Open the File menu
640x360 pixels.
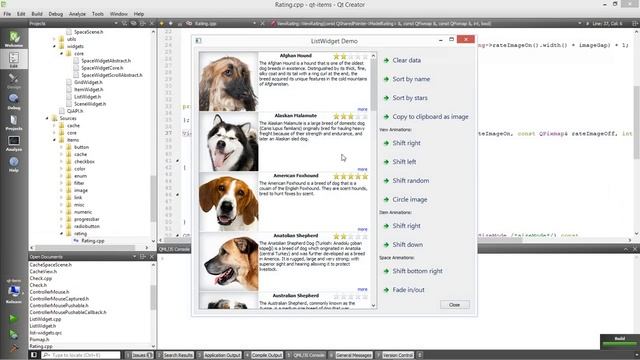pos(7,14)
